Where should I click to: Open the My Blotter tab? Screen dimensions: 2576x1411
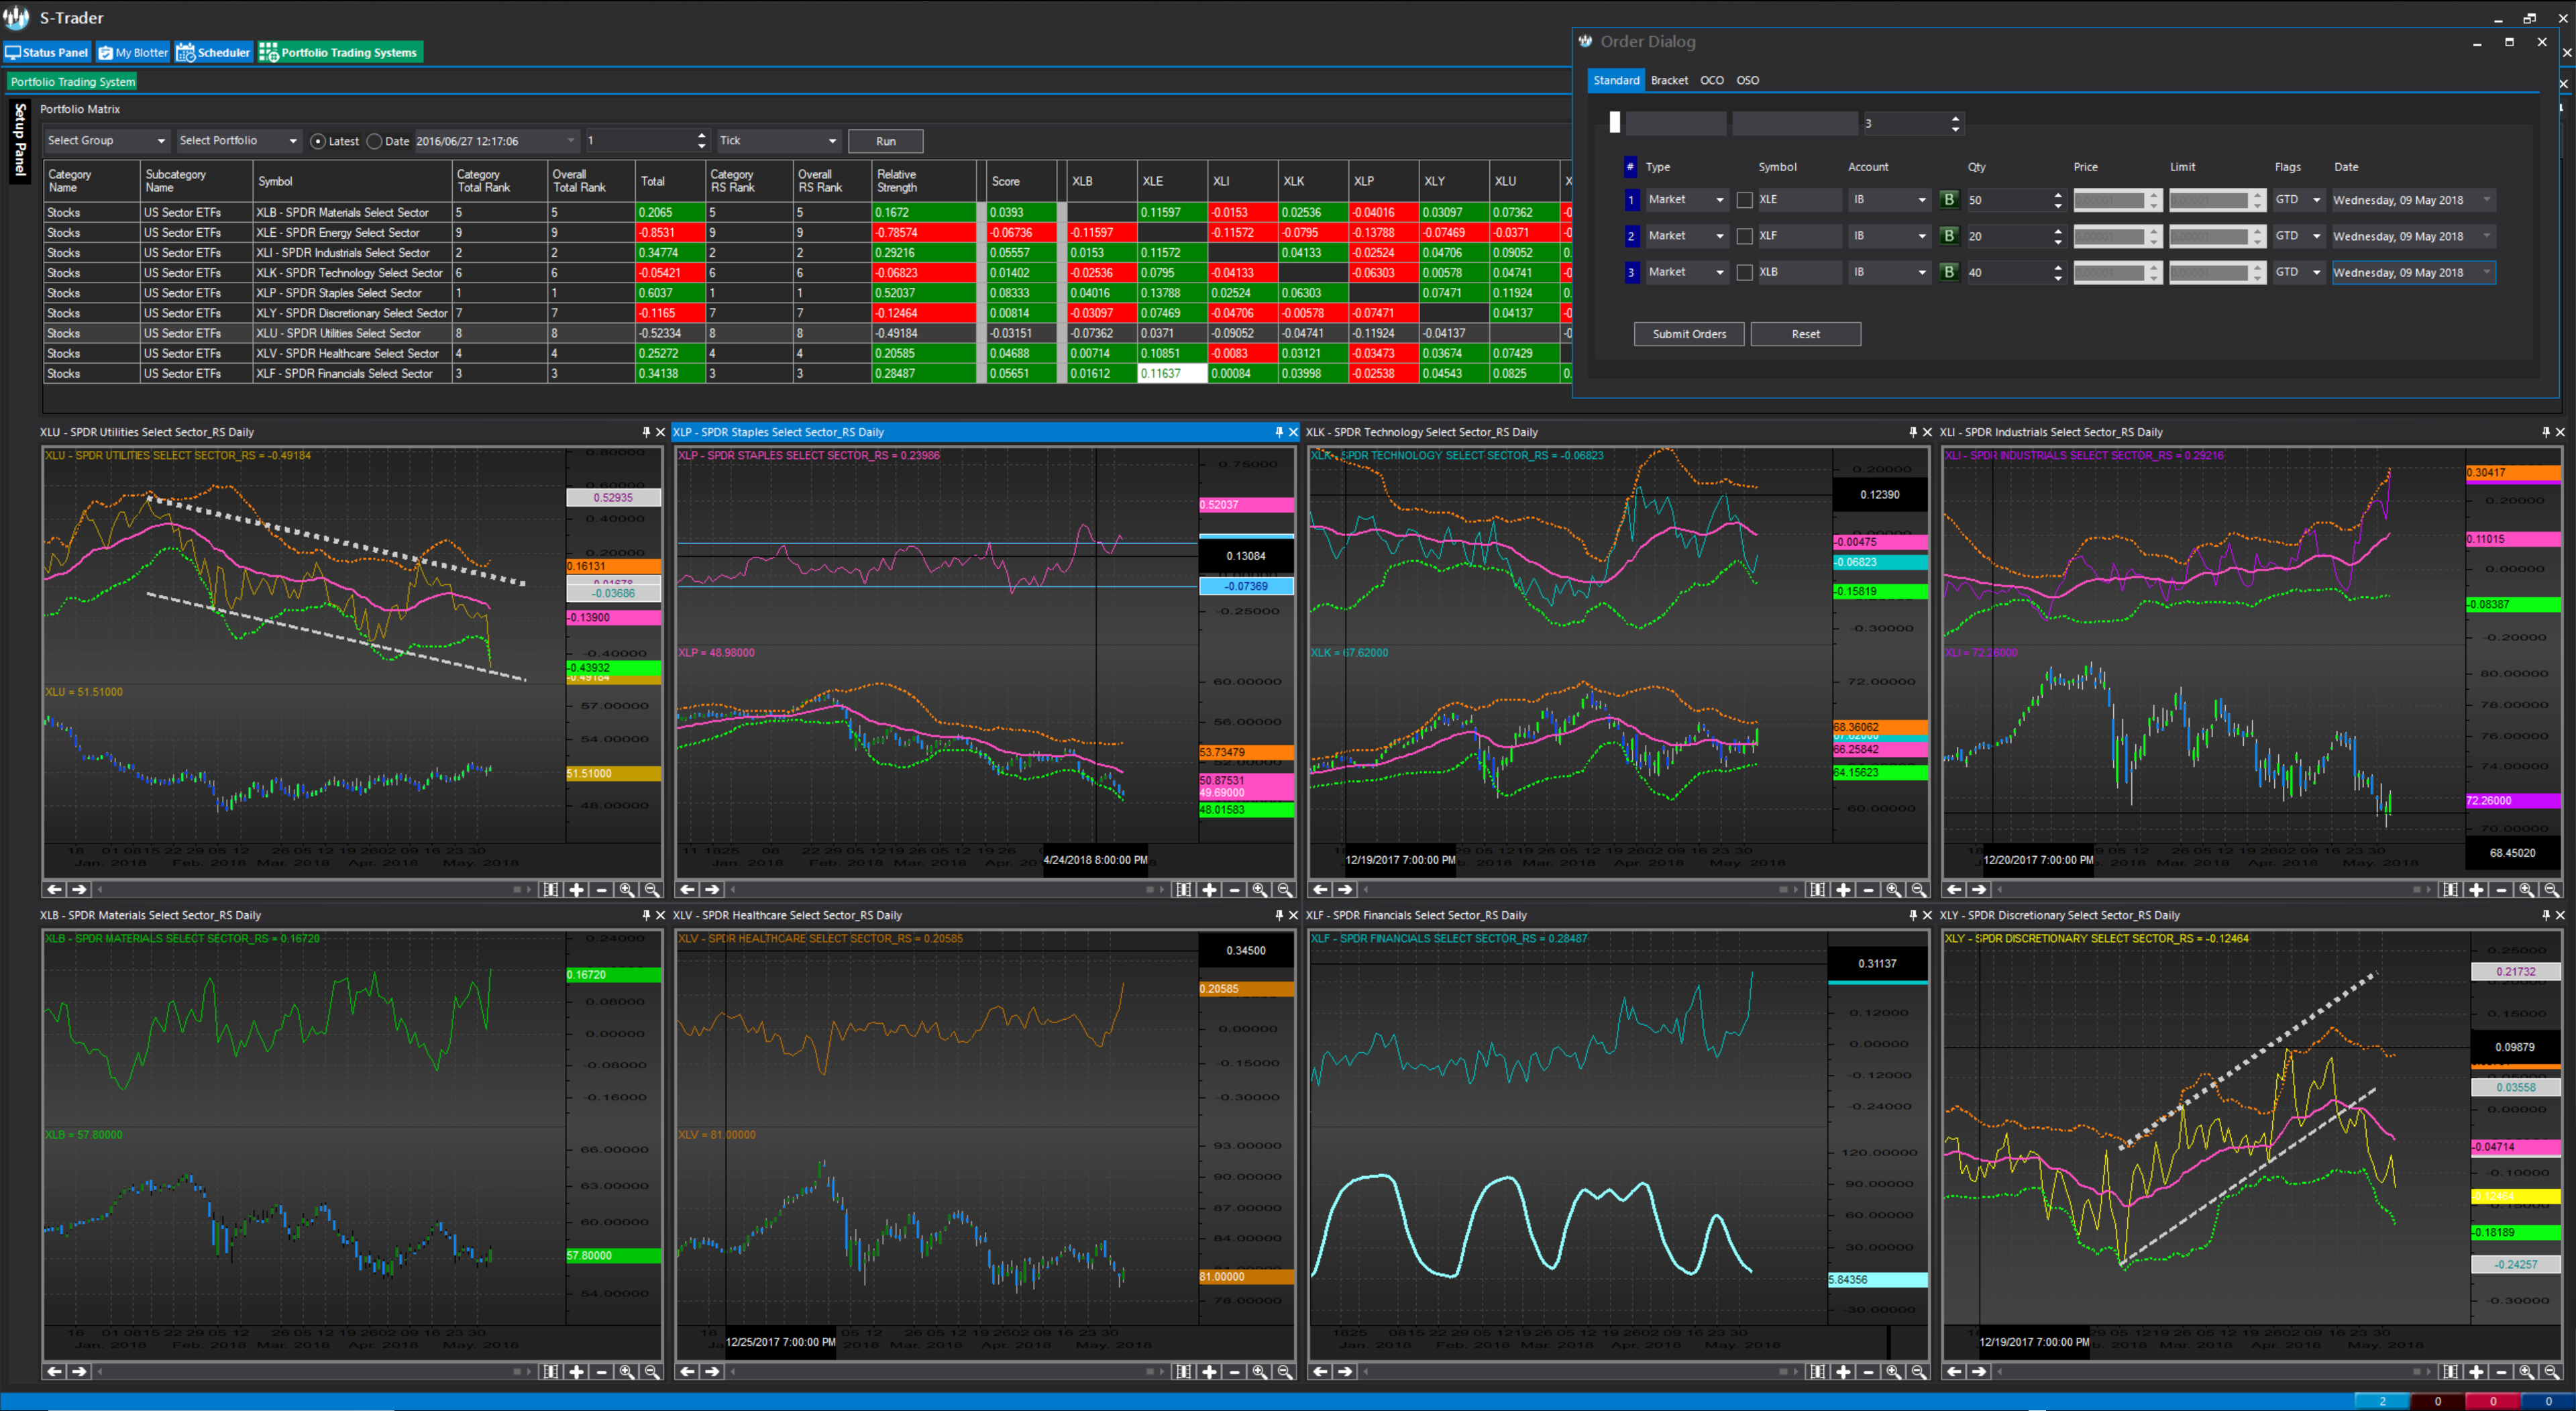[x=133, y=53]
